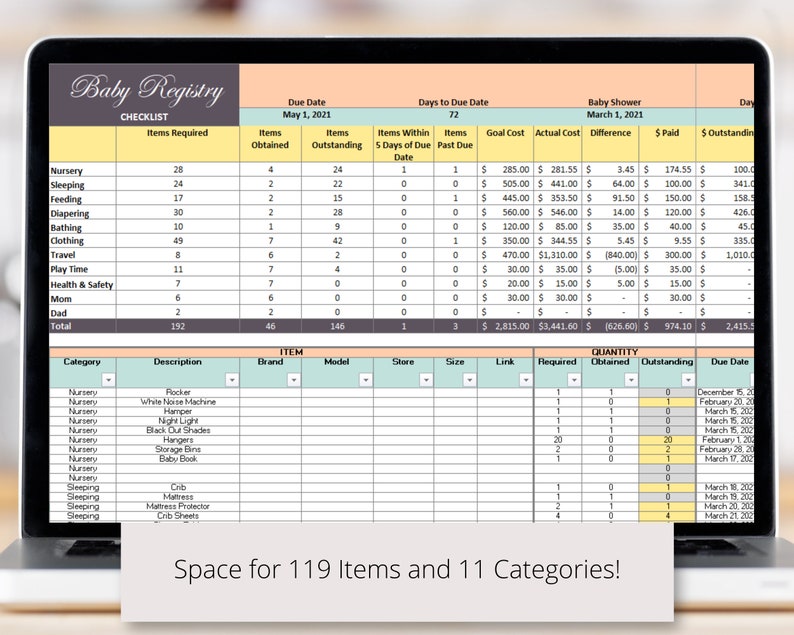Screen dimensions: 794x635
Task: Click the Baby Registry title cell
Action: click(144, 95)
